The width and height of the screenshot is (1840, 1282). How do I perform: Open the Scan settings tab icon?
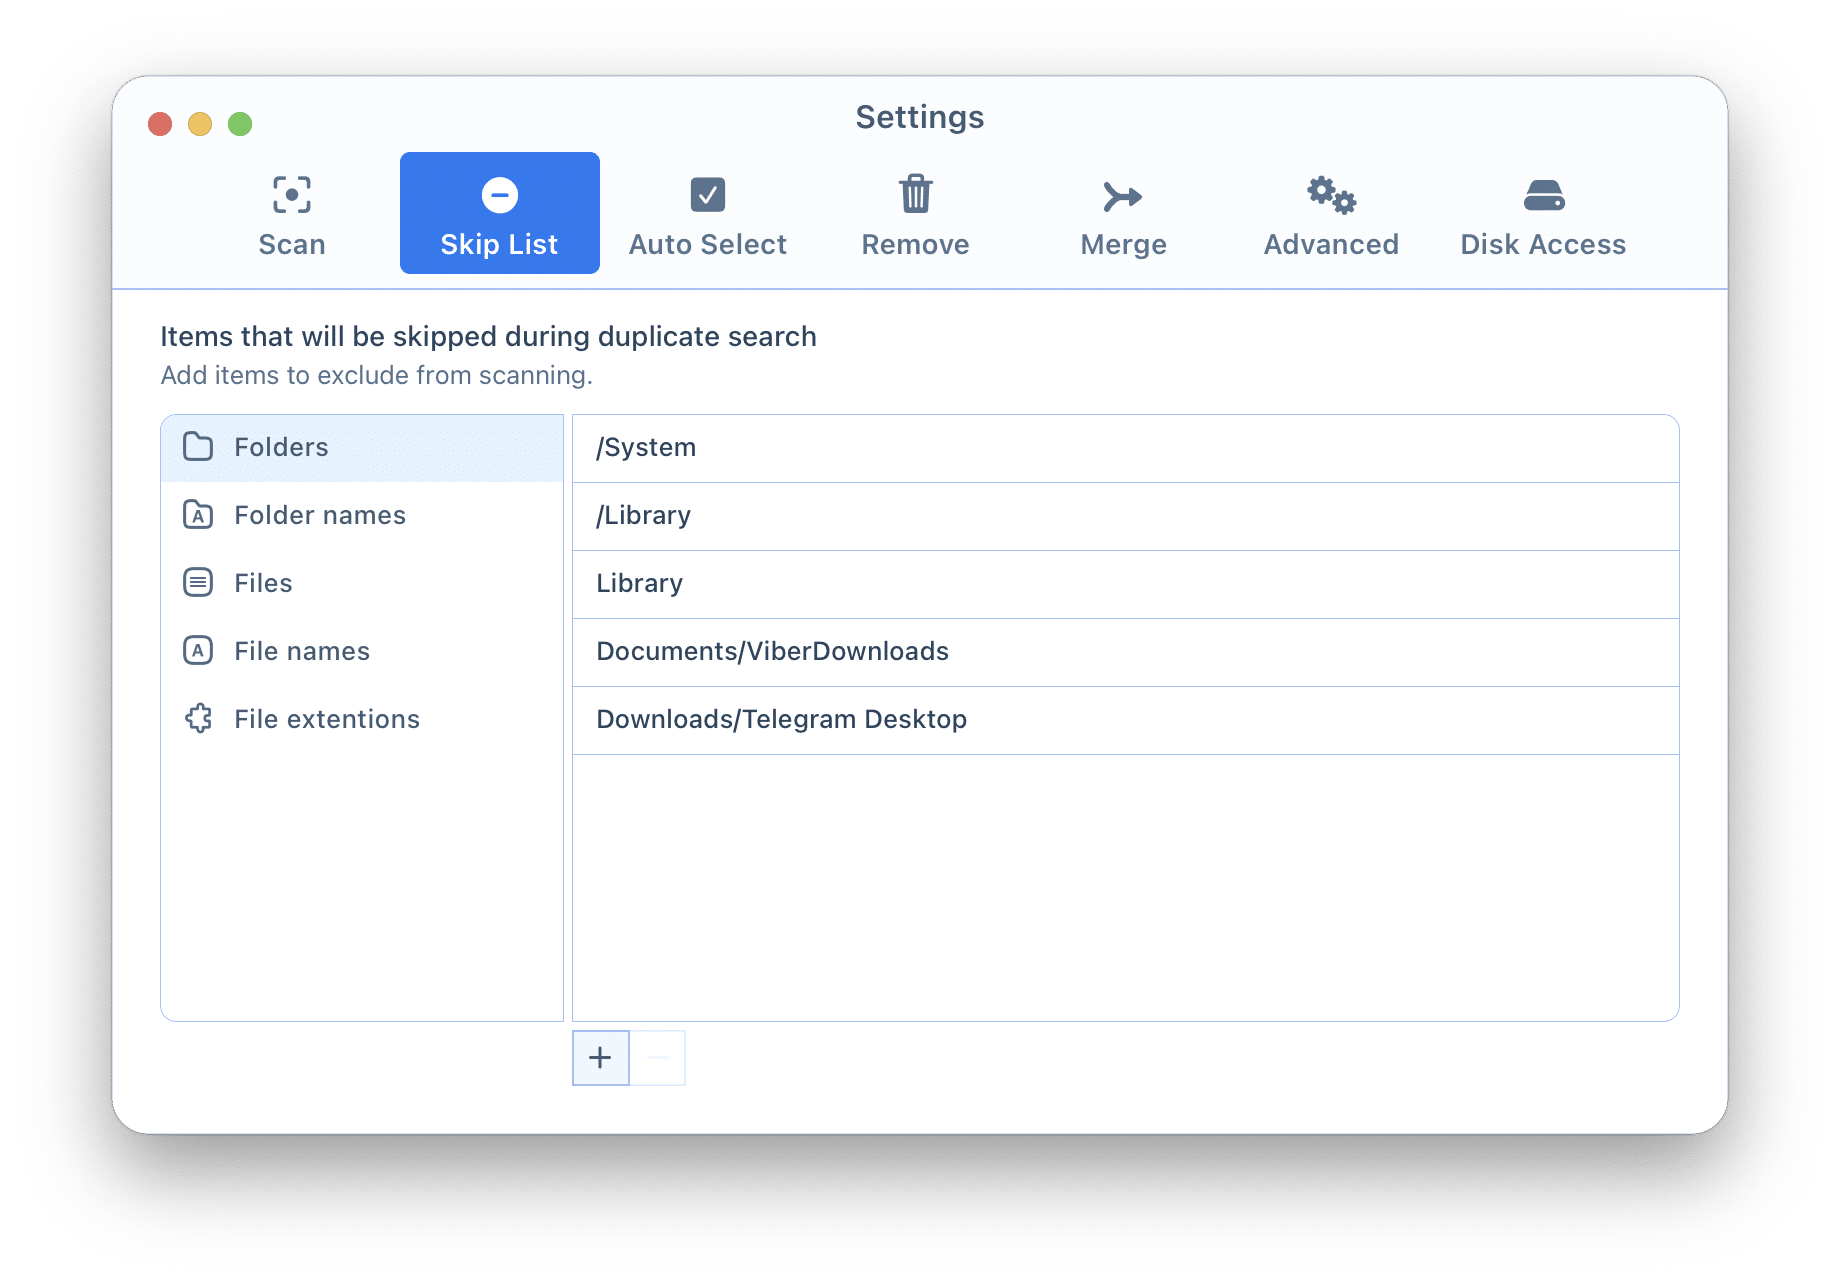click(291, 194)
